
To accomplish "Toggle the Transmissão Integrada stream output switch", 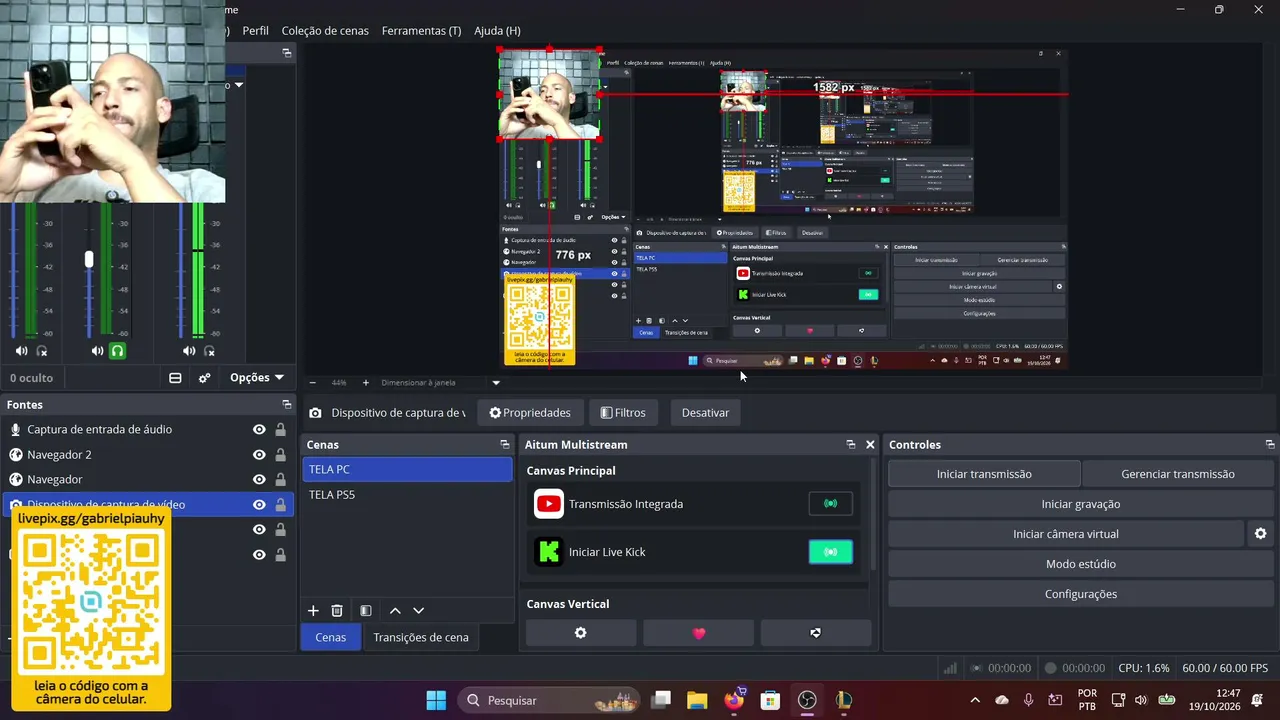I will [831, 504].
